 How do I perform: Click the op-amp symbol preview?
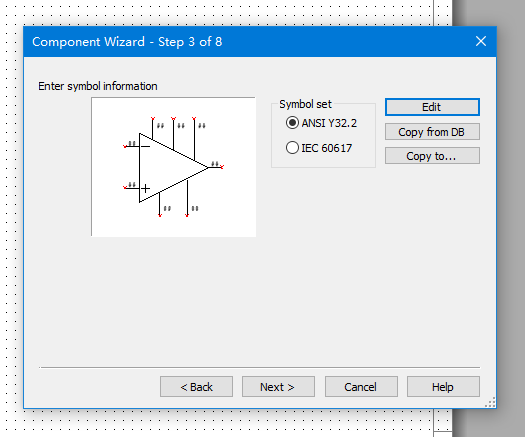[x=173, y=167]
